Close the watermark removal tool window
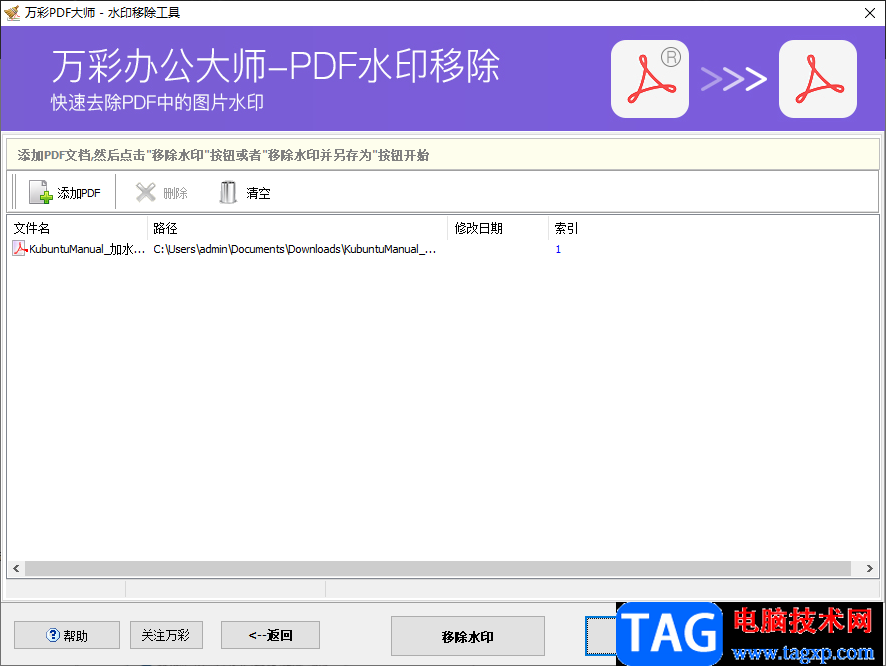 click(870, 12)
